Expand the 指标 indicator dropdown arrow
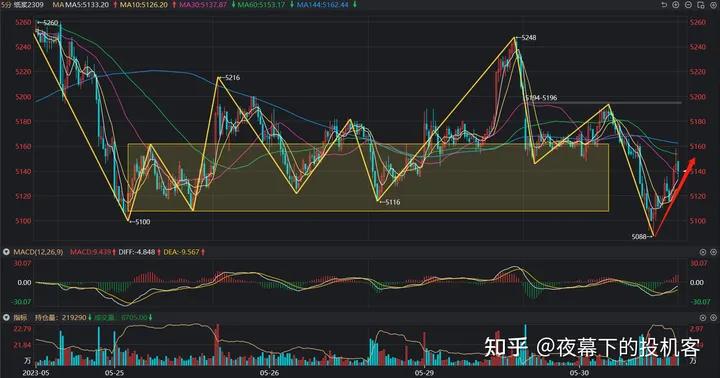Viewport: 720px width, 378px height. click(x=6, y=317)
